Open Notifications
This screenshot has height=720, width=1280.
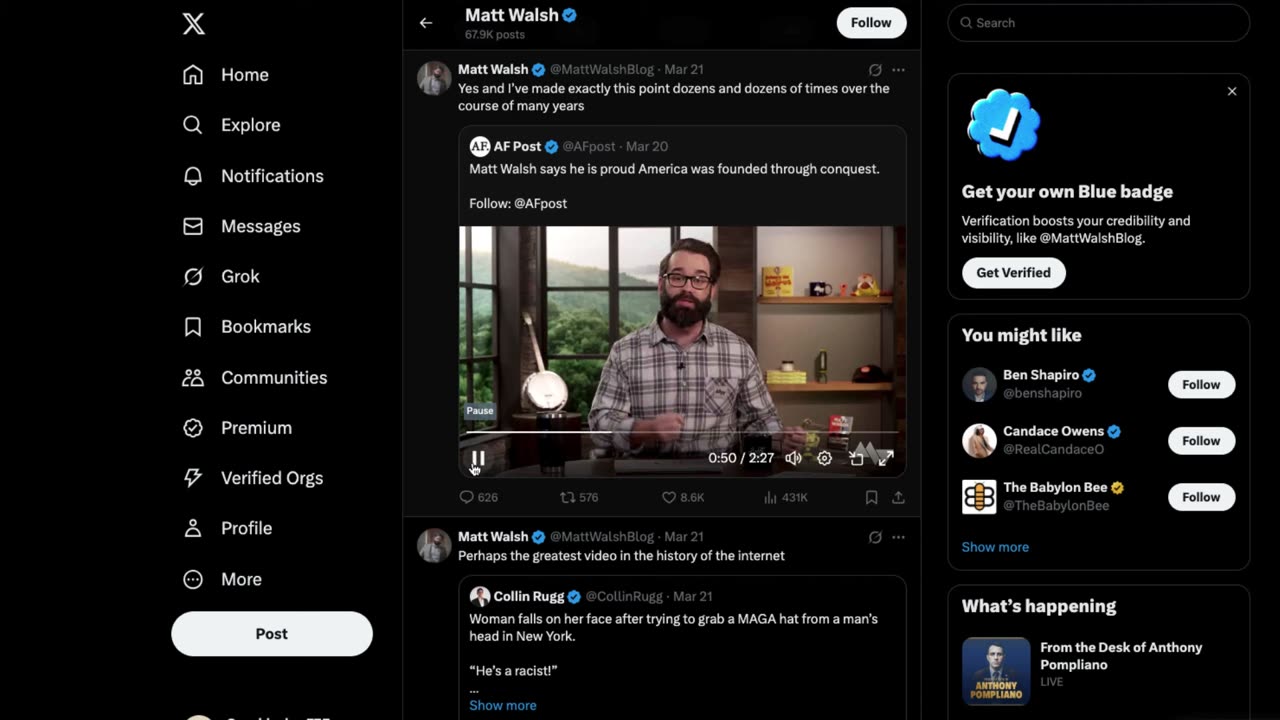(253, 176)
